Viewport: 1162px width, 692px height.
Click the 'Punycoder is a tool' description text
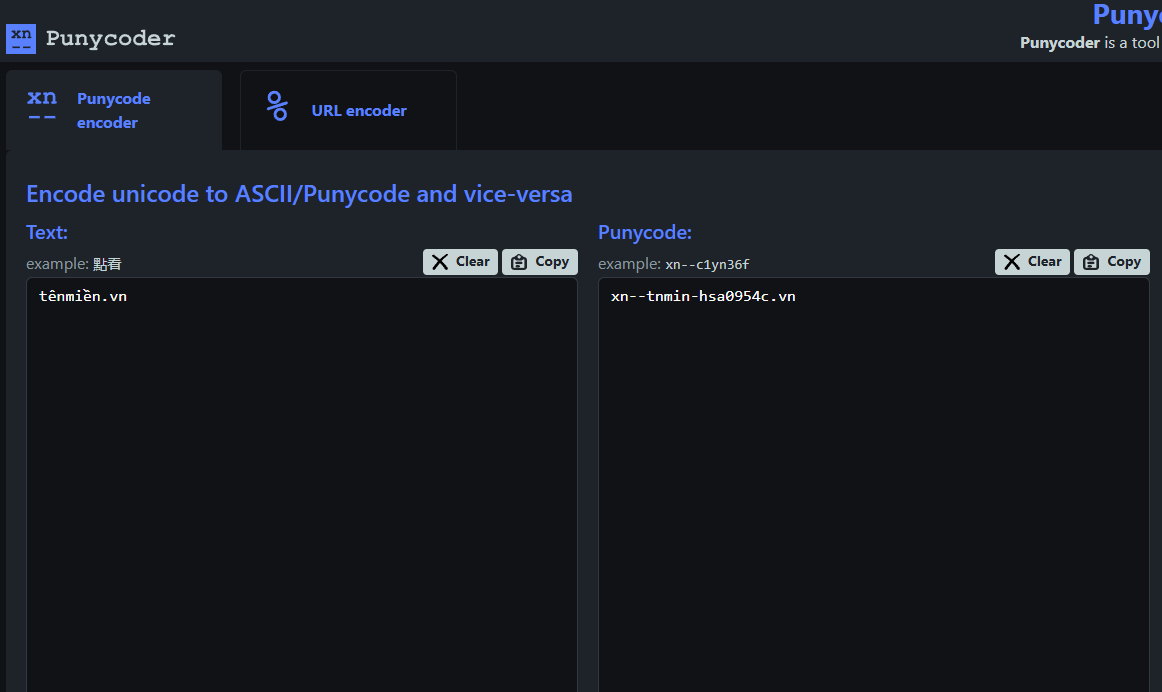click(1090, 43)
